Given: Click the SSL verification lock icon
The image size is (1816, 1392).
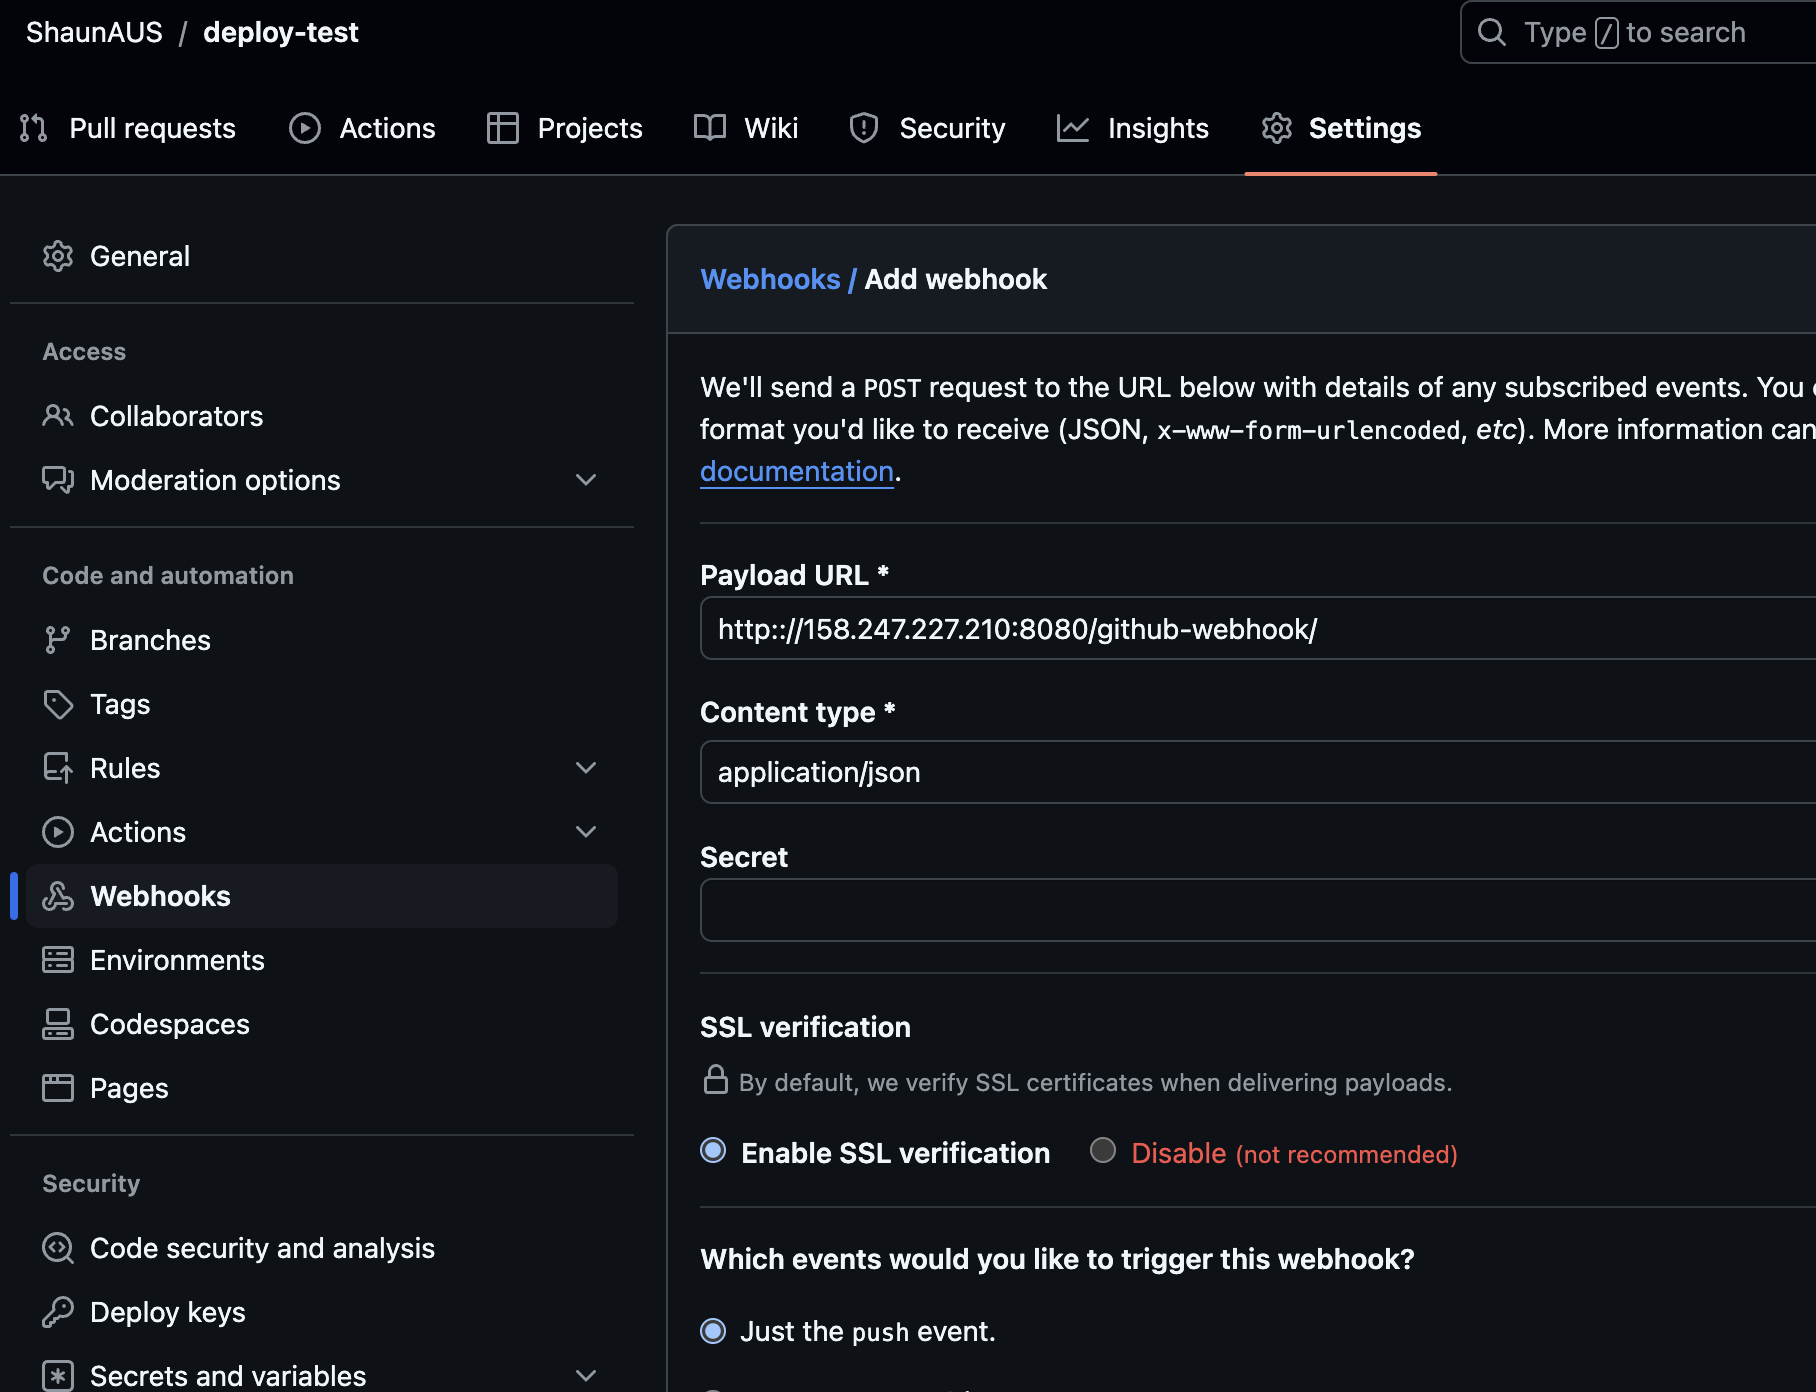Looking at the screenshot, I should tap(716, 1080).
